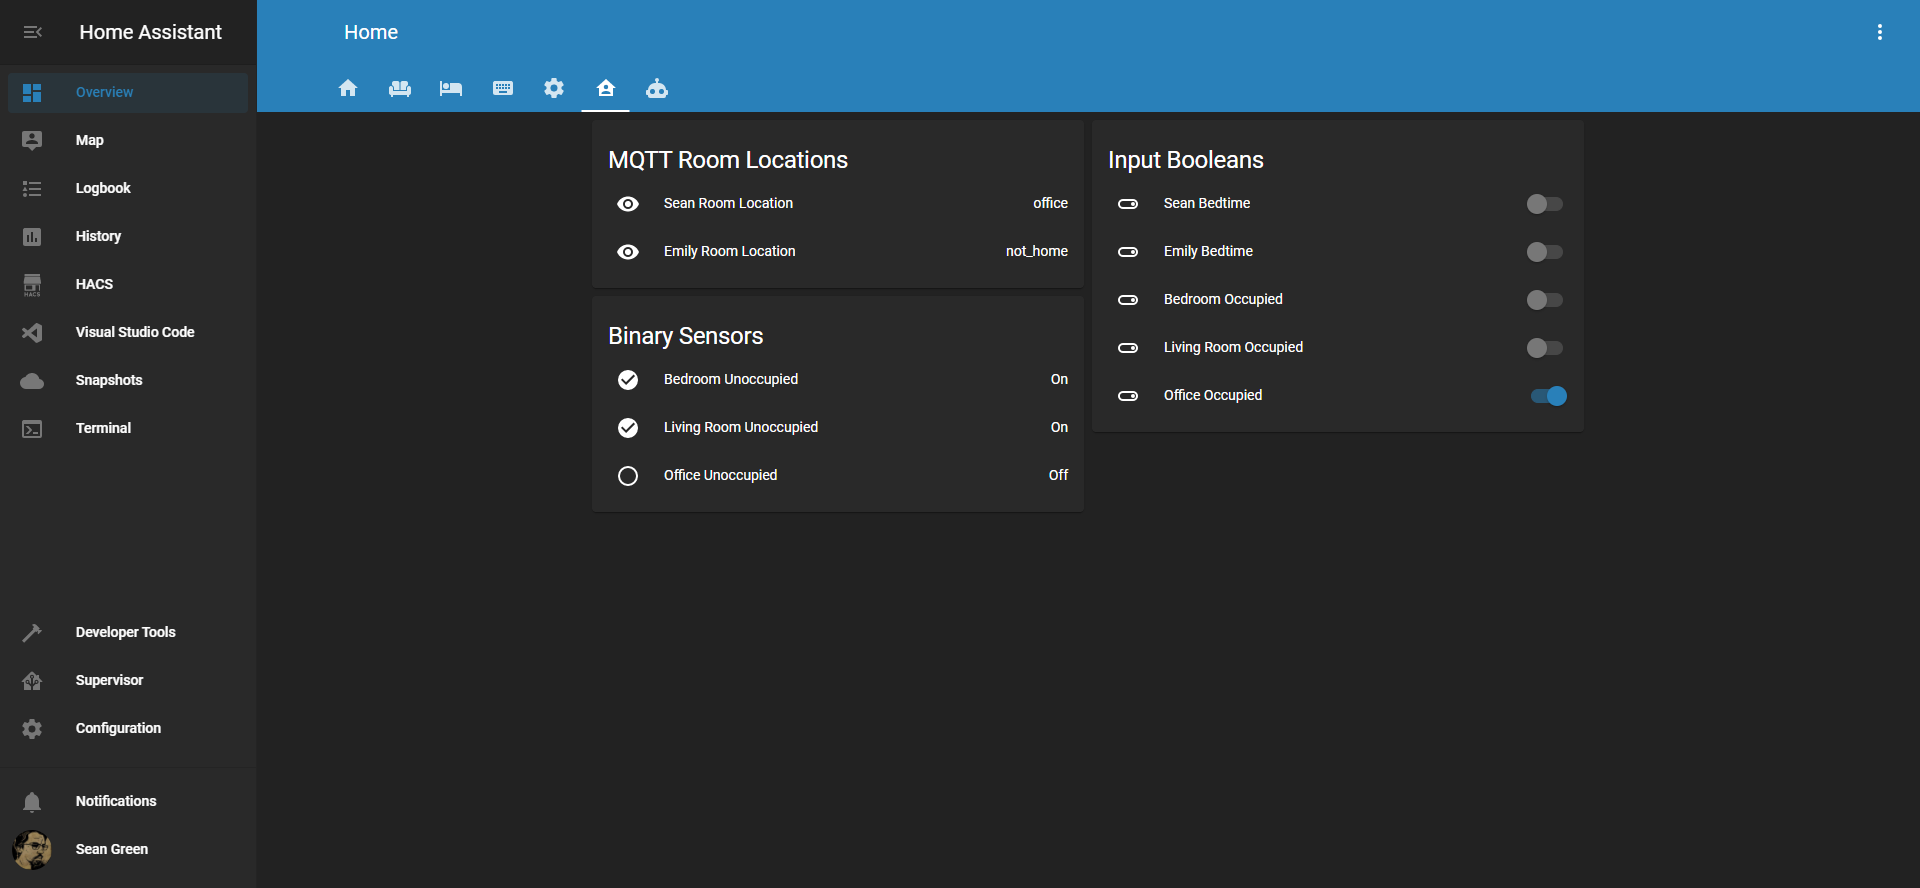Click the Sean Bedtime label text

tap(1207, 203)
